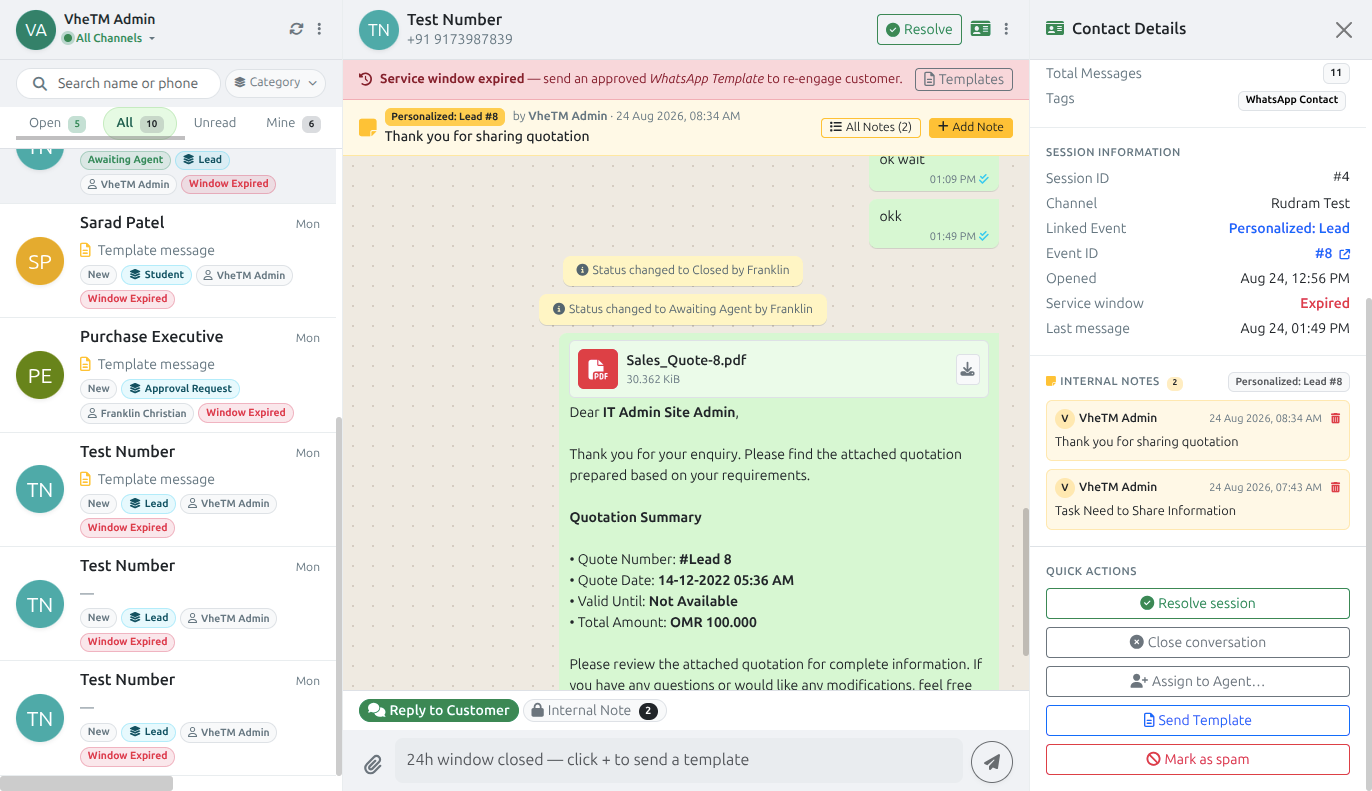Click the VA avatar of VheTM Admin
1372x791 pixels.
36,29
